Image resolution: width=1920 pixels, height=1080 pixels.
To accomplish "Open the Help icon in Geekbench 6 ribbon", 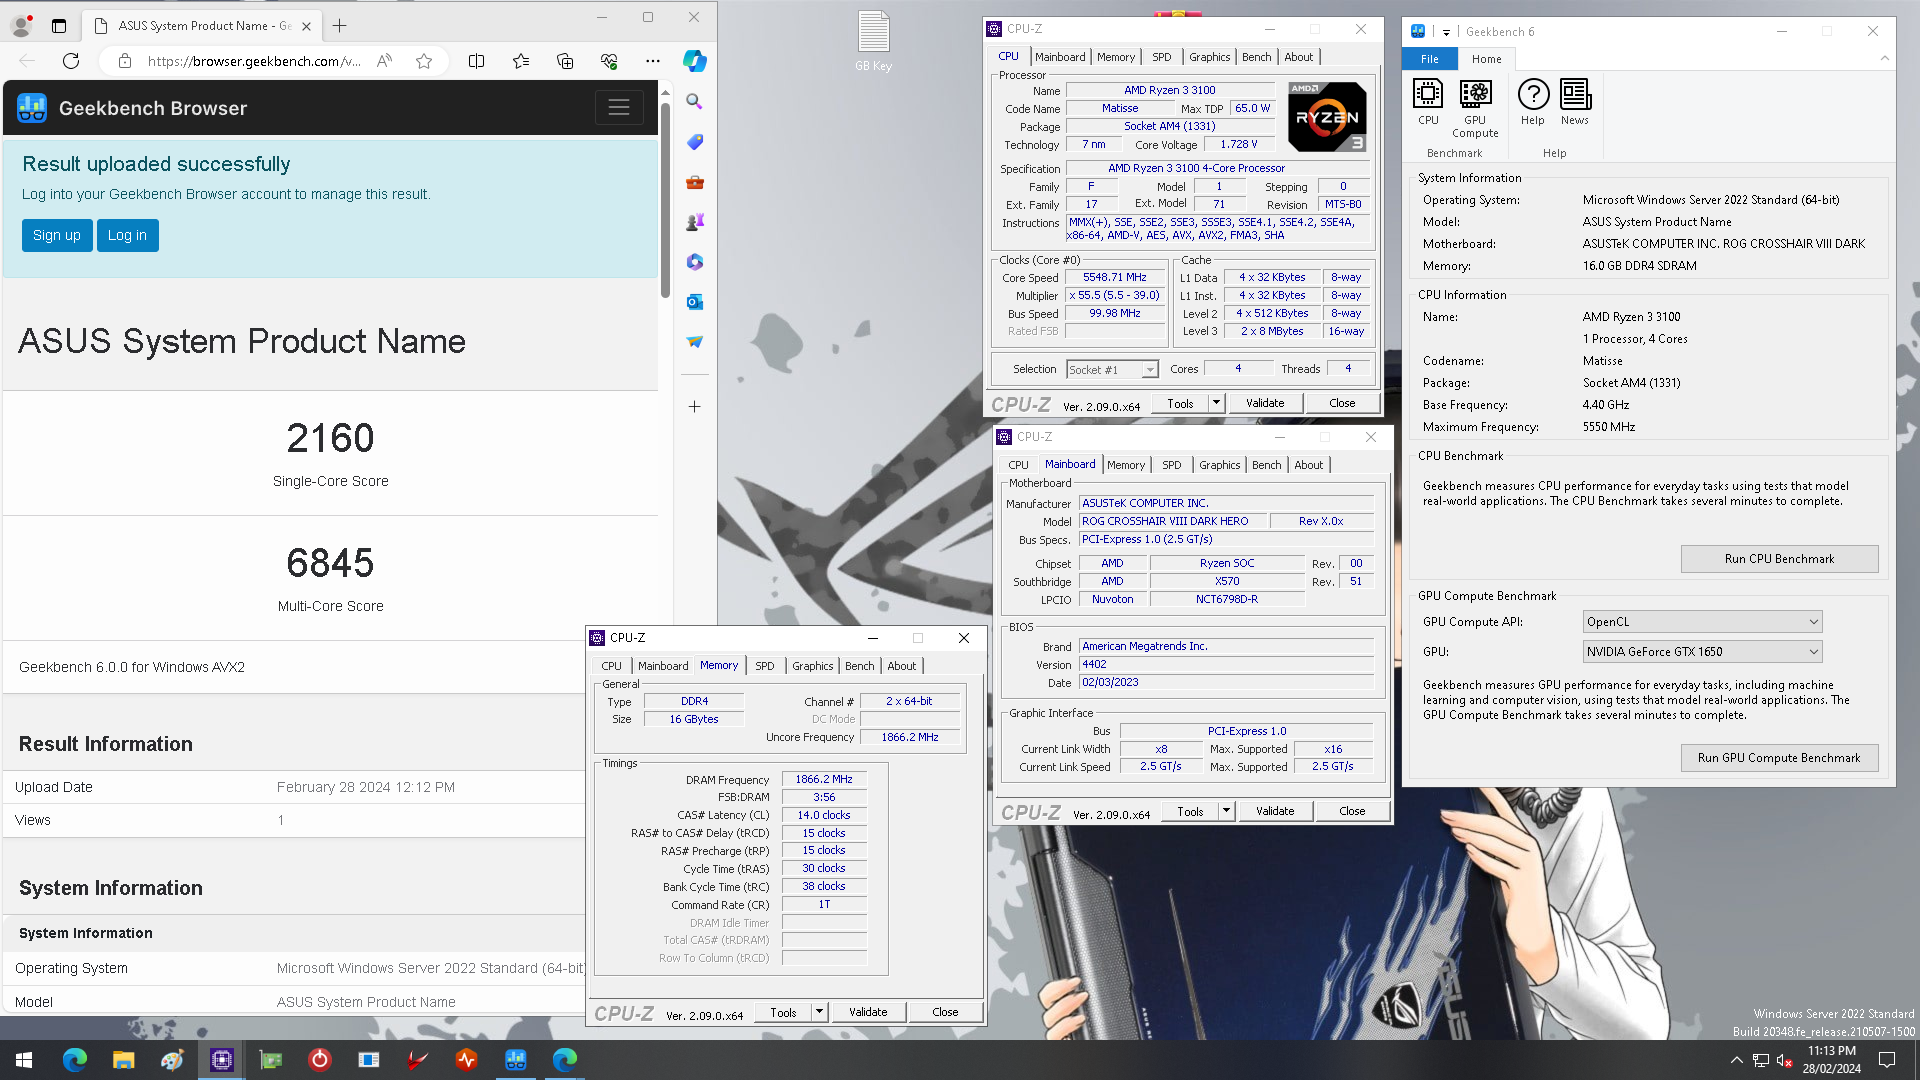I will coord(1533,102).
